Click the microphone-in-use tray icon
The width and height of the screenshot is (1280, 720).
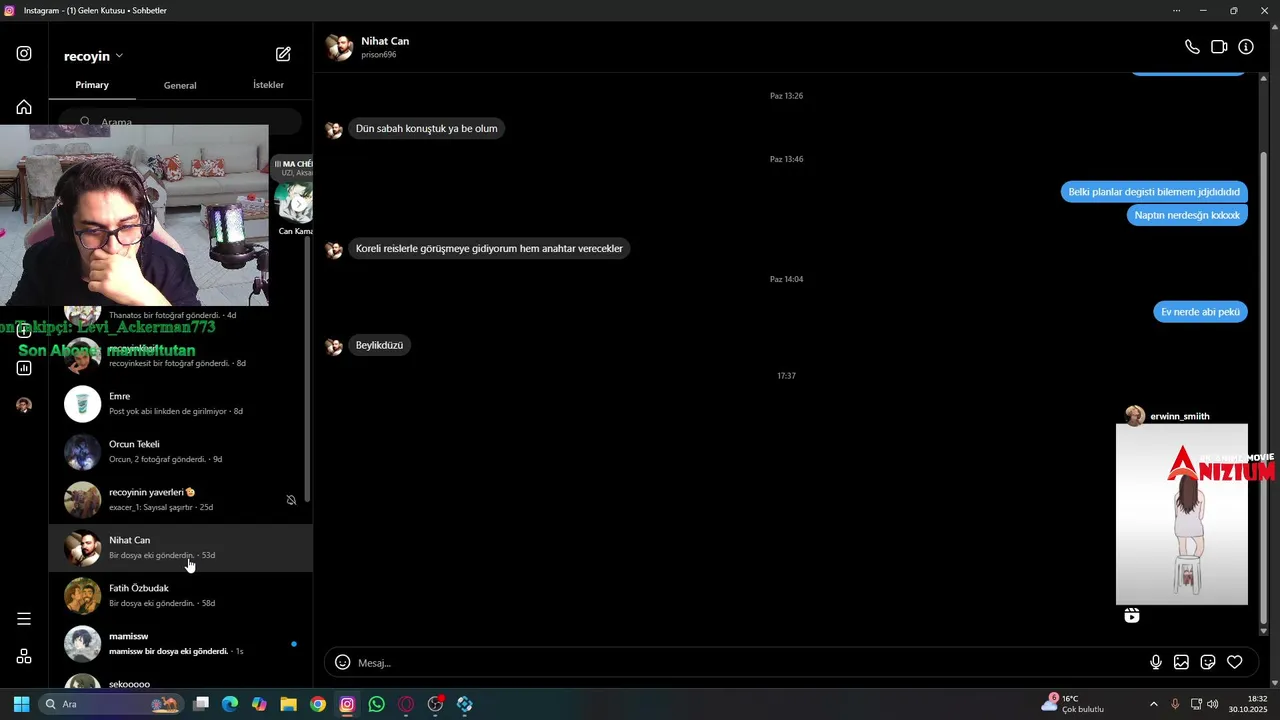(1175, 704)
